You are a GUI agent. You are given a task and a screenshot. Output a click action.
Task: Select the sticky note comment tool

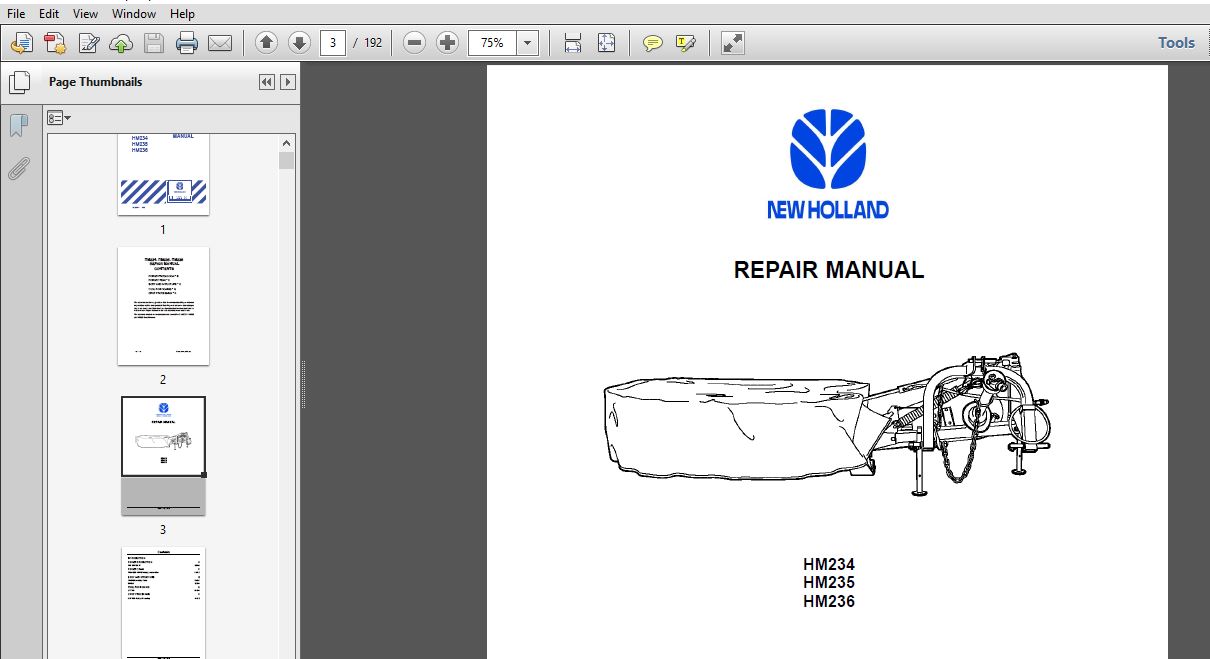(653, 43)
